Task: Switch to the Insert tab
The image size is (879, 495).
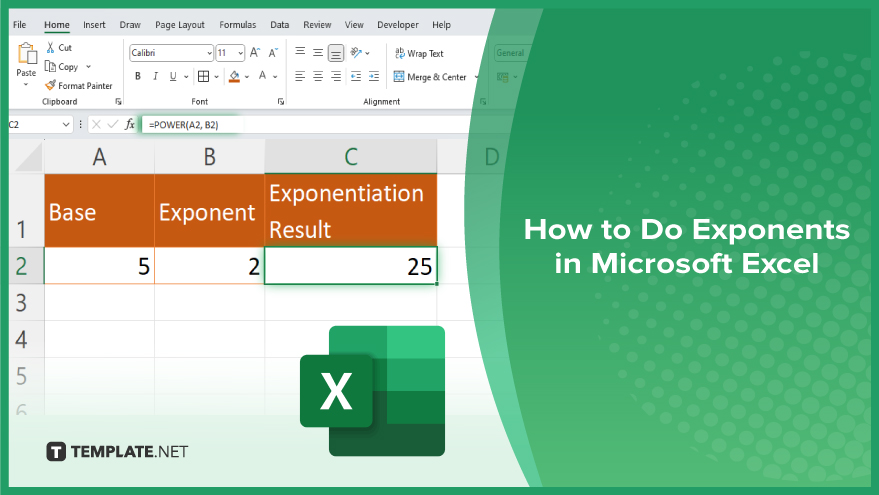Action: pyautogui.click(x=94, y=25)
